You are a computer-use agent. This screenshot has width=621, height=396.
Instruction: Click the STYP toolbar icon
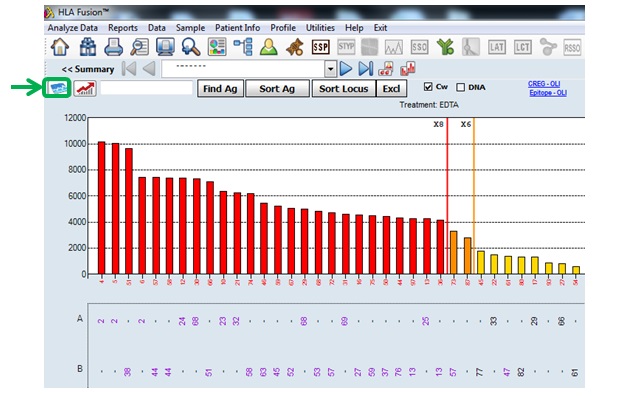coord(346,47)
